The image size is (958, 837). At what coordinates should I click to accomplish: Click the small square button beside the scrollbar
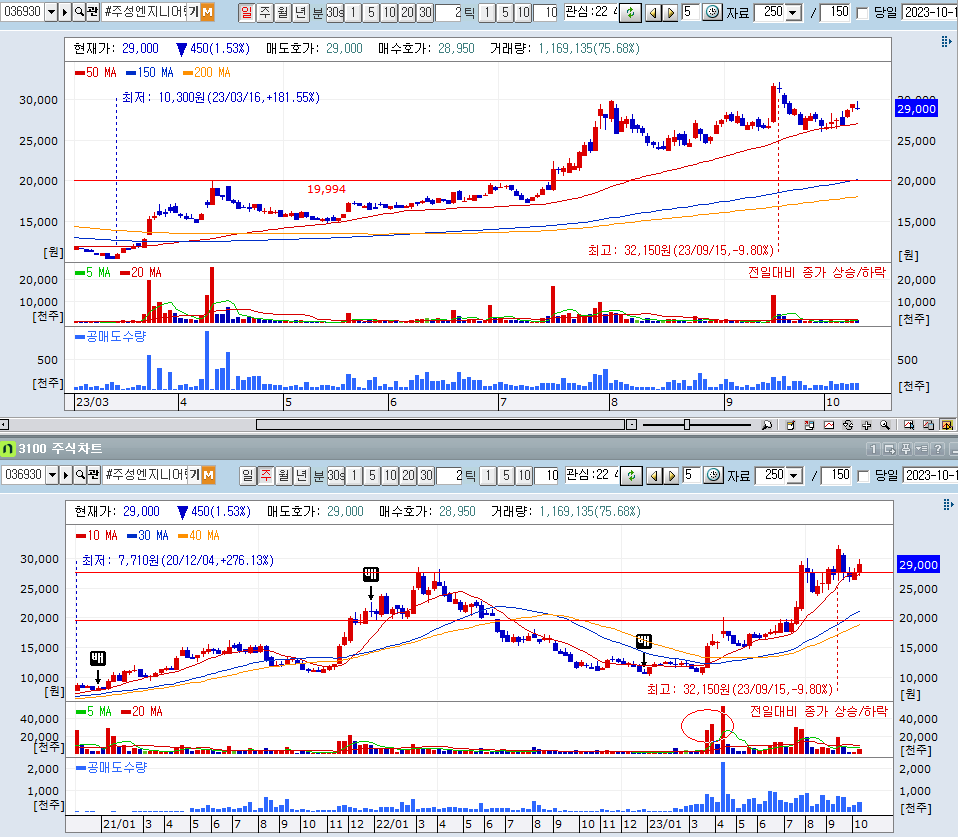pyautogui.click(x=632, y=424)
